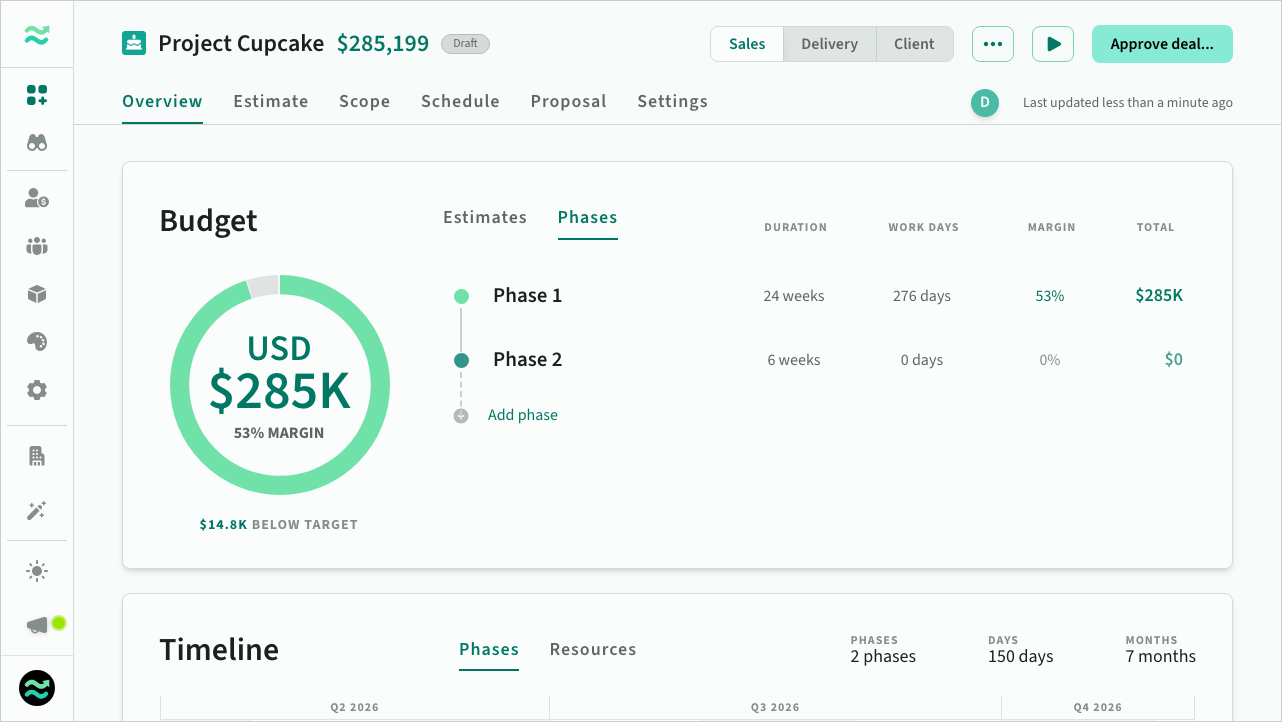Open the Schedule tab
Image resolution: width=1282 pixels, height=722 pixels.
[x=460, y=101]
